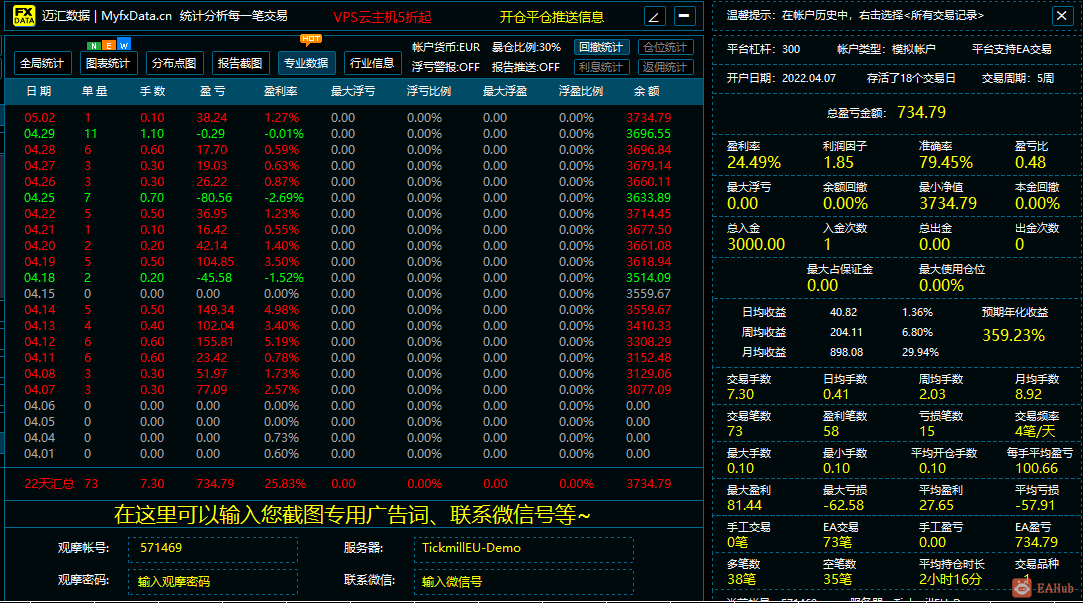Screen dimensions: 1083x603
Task: Click the 平台杠杆 300 text
Action: pyautogui.click(x=763, y=49)
